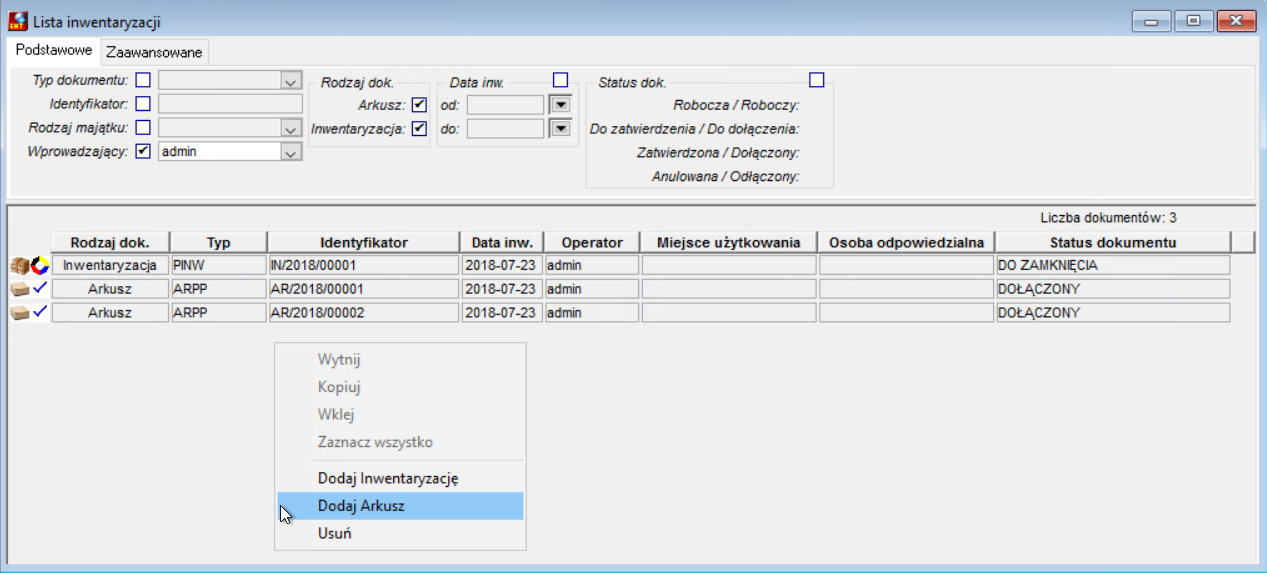1267x573 pixels.
Task: Open the Typ dokumentu dropdown list
Action: (291, 80)
